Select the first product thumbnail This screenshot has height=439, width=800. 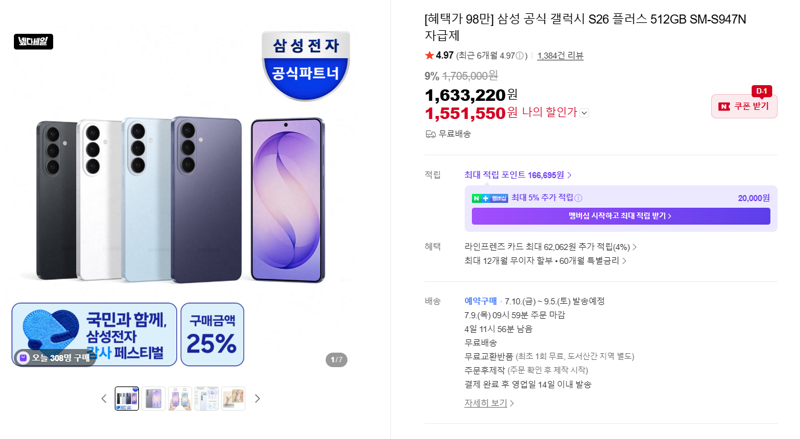coord(127,399)
